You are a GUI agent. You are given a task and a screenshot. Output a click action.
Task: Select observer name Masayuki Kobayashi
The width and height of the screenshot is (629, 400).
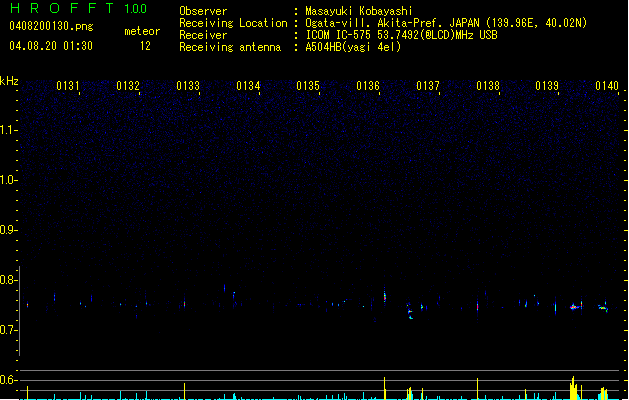pyautogui.click(x=359, y=11)
